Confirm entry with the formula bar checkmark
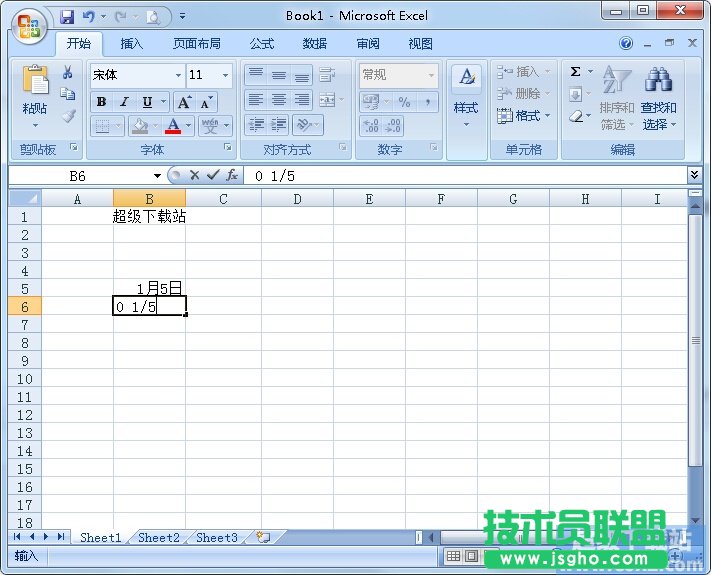The width and height of the screenshot is (711, 575). (213, 175)
